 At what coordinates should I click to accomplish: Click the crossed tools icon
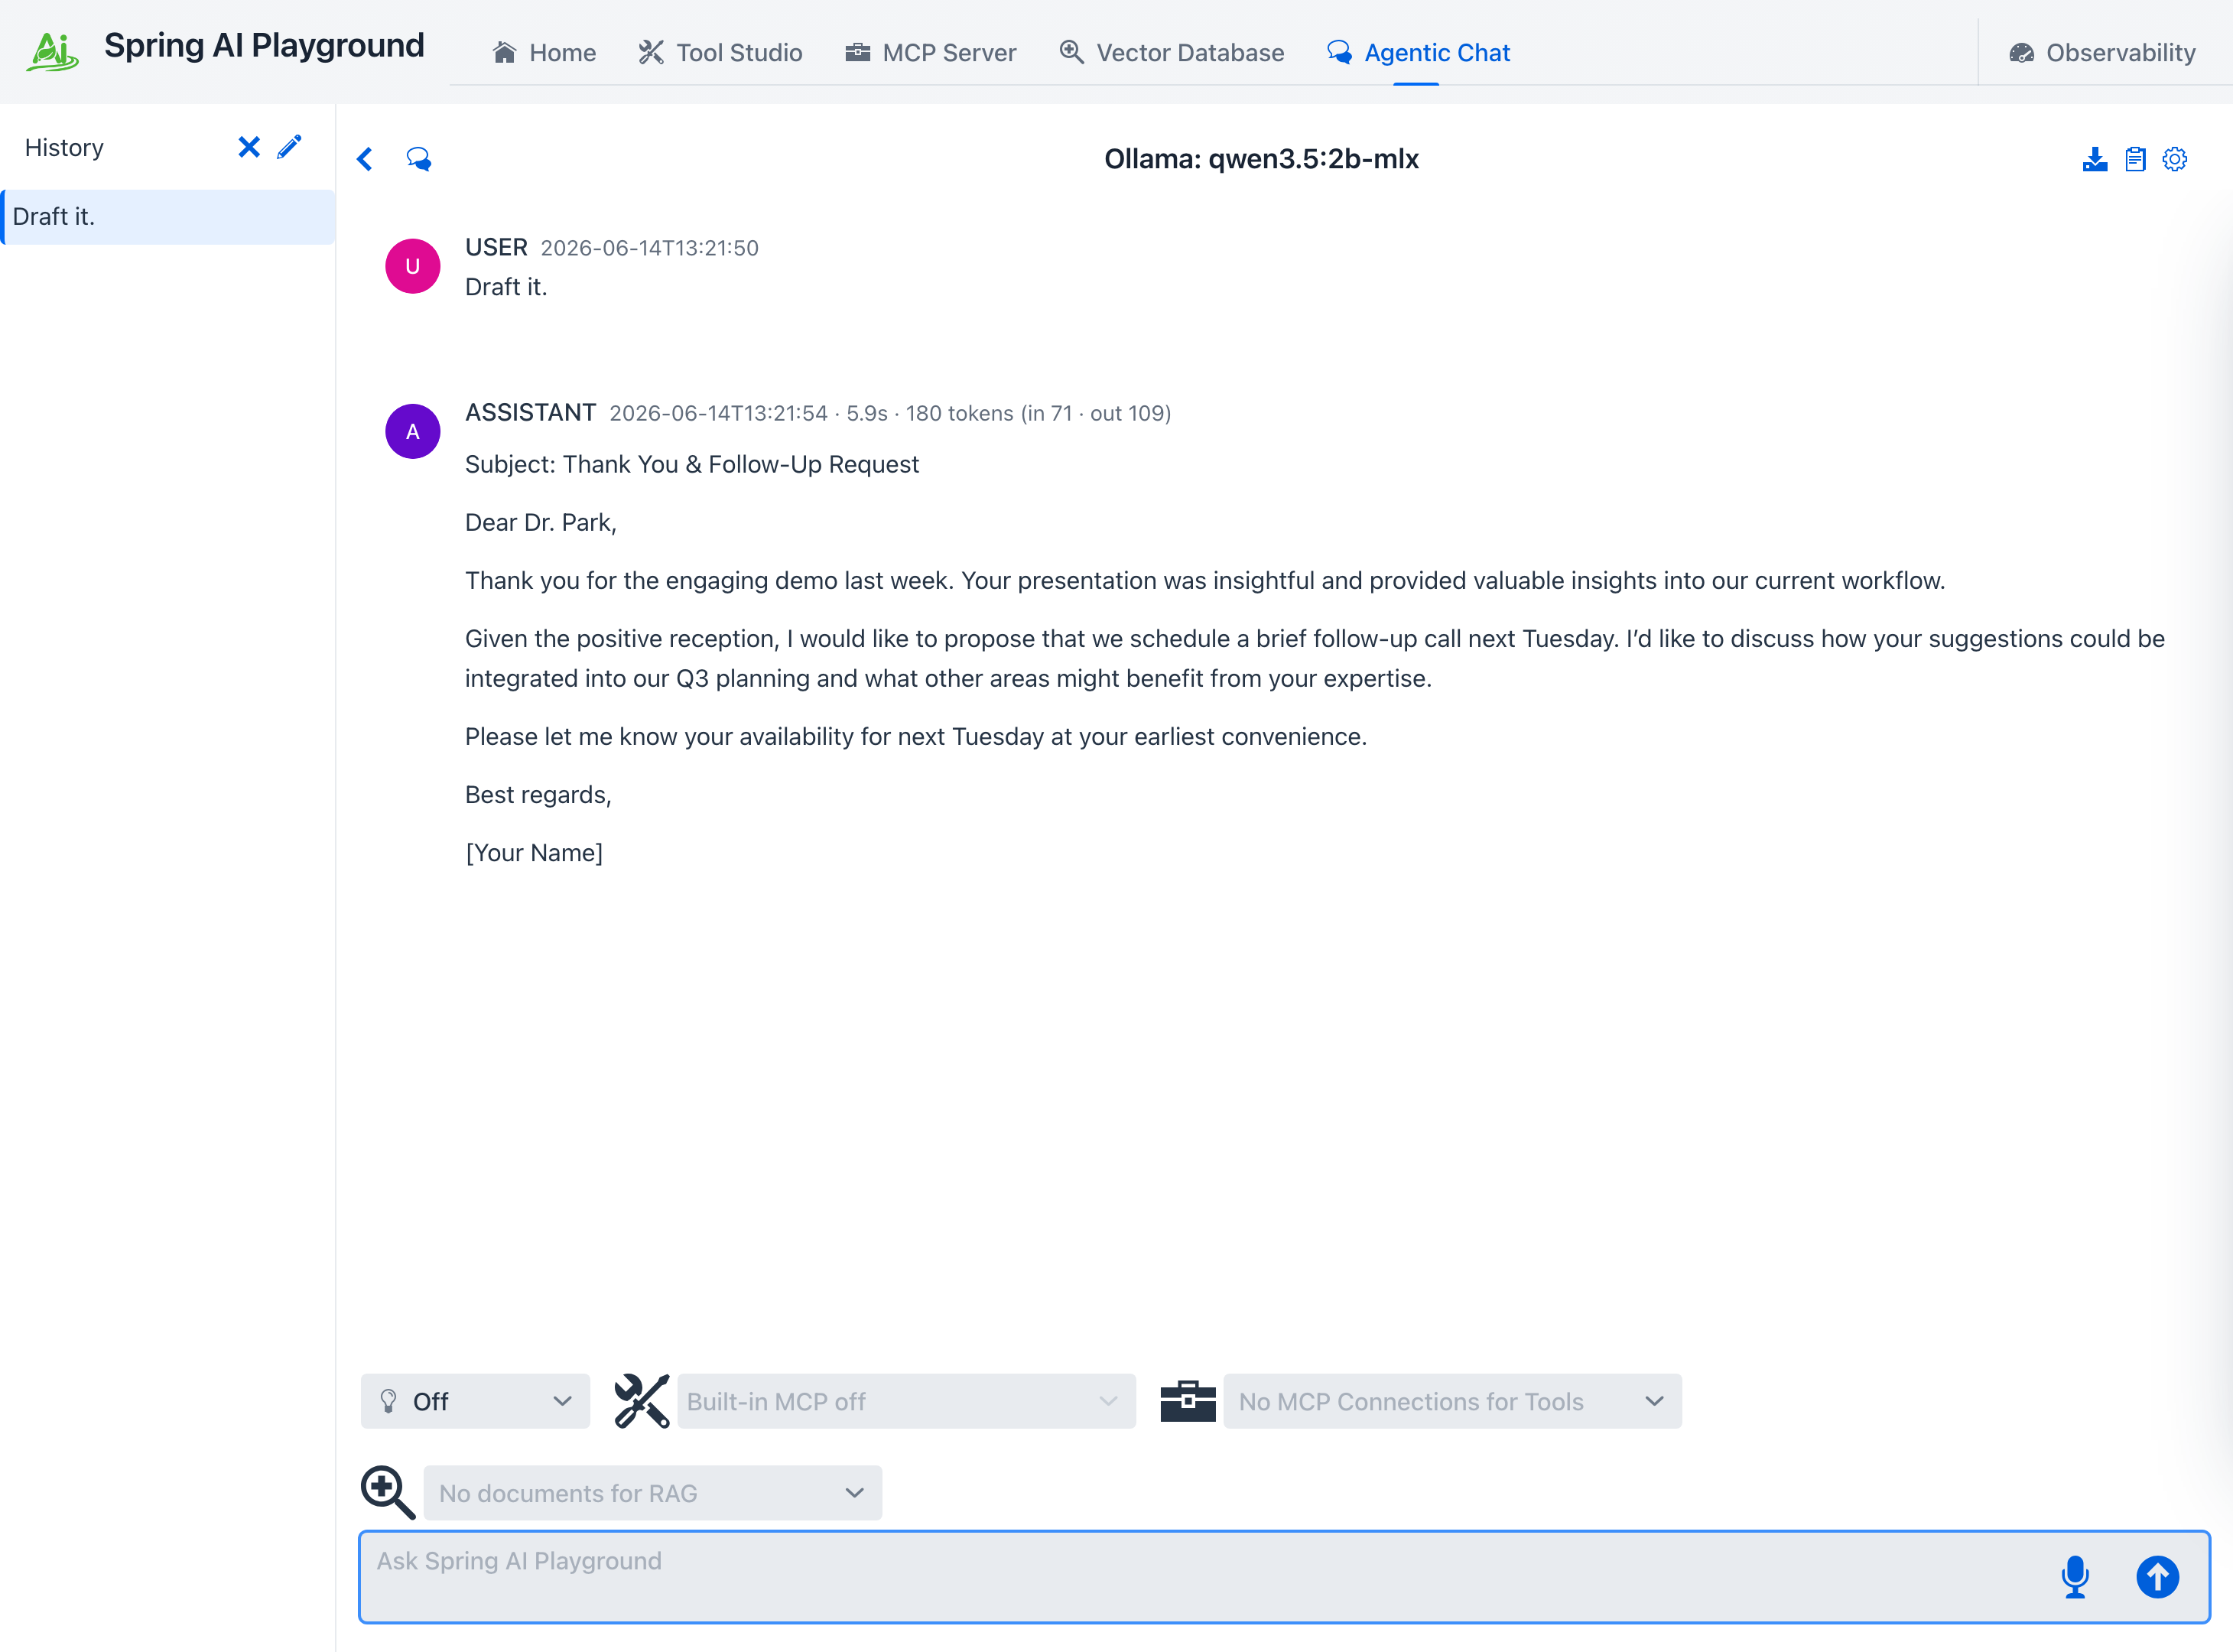pyautogui.click(x=642, y=1401)
